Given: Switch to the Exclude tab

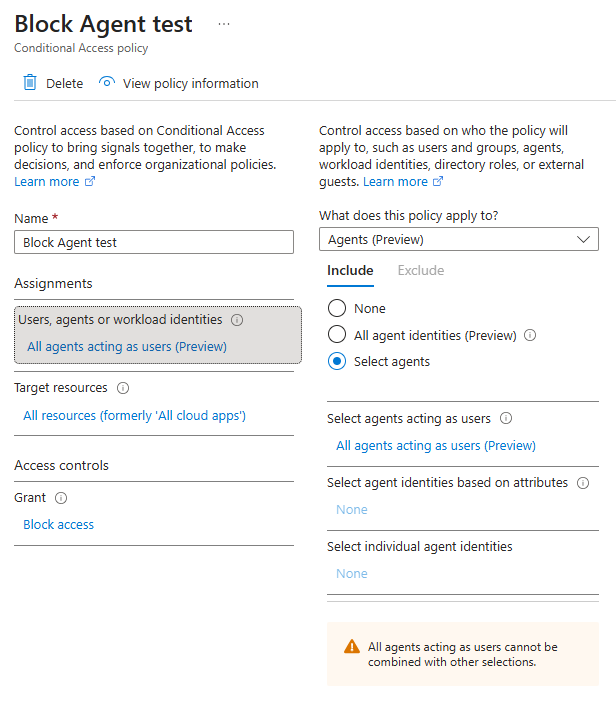Looking at the screenshot, I should tap(421, 271).
